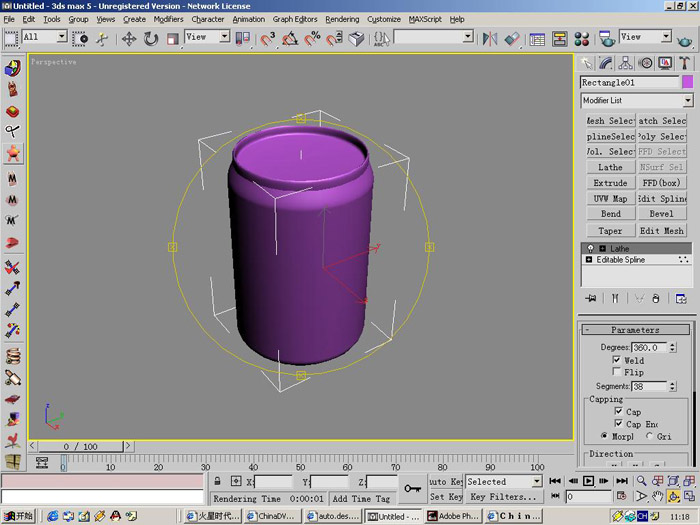Screen dimensions: 700x525
Task: Open the MAXScript menu
Action: [x=425, y=19]
